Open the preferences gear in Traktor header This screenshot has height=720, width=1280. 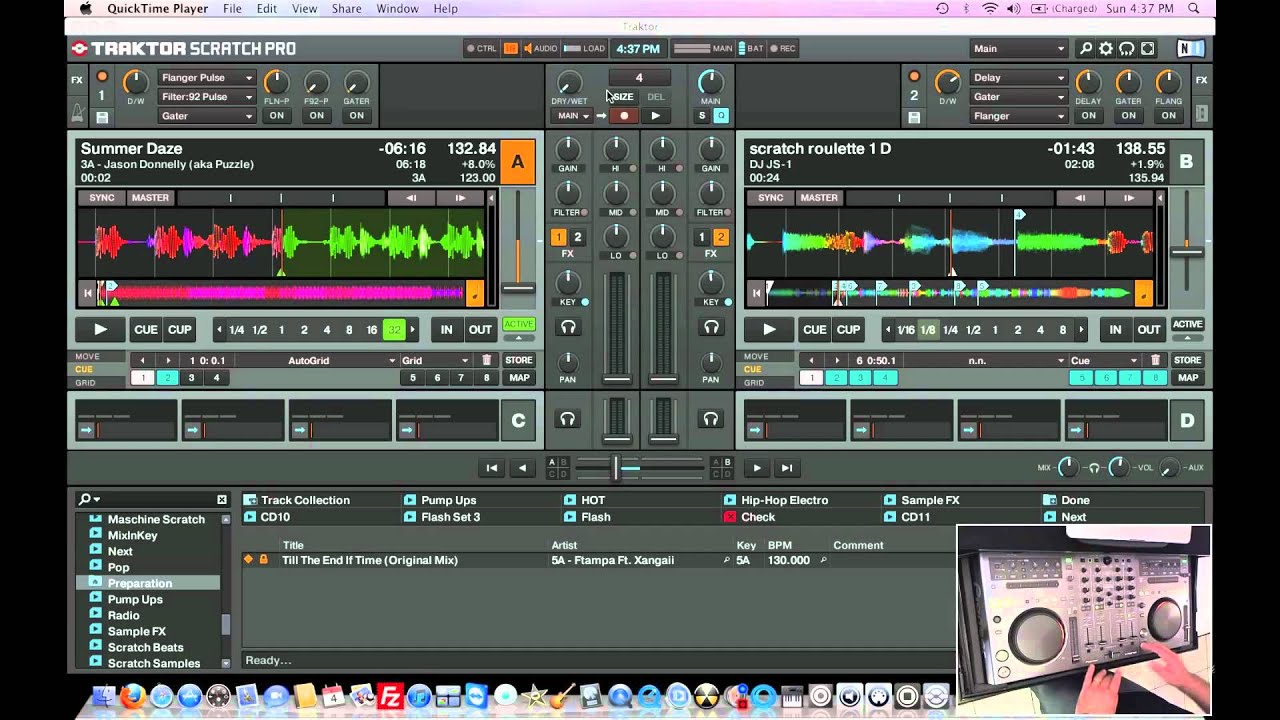pos(1106,48)
